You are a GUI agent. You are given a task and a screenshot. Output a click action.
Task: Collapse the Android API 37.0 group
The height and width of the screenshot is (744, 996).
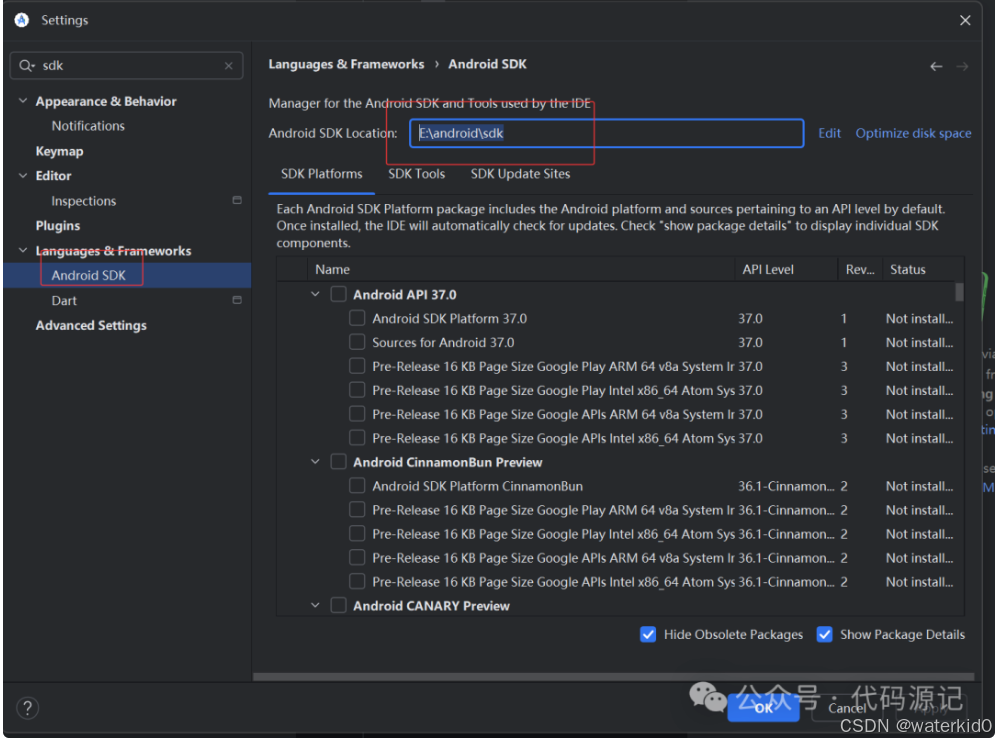(315, 294)
